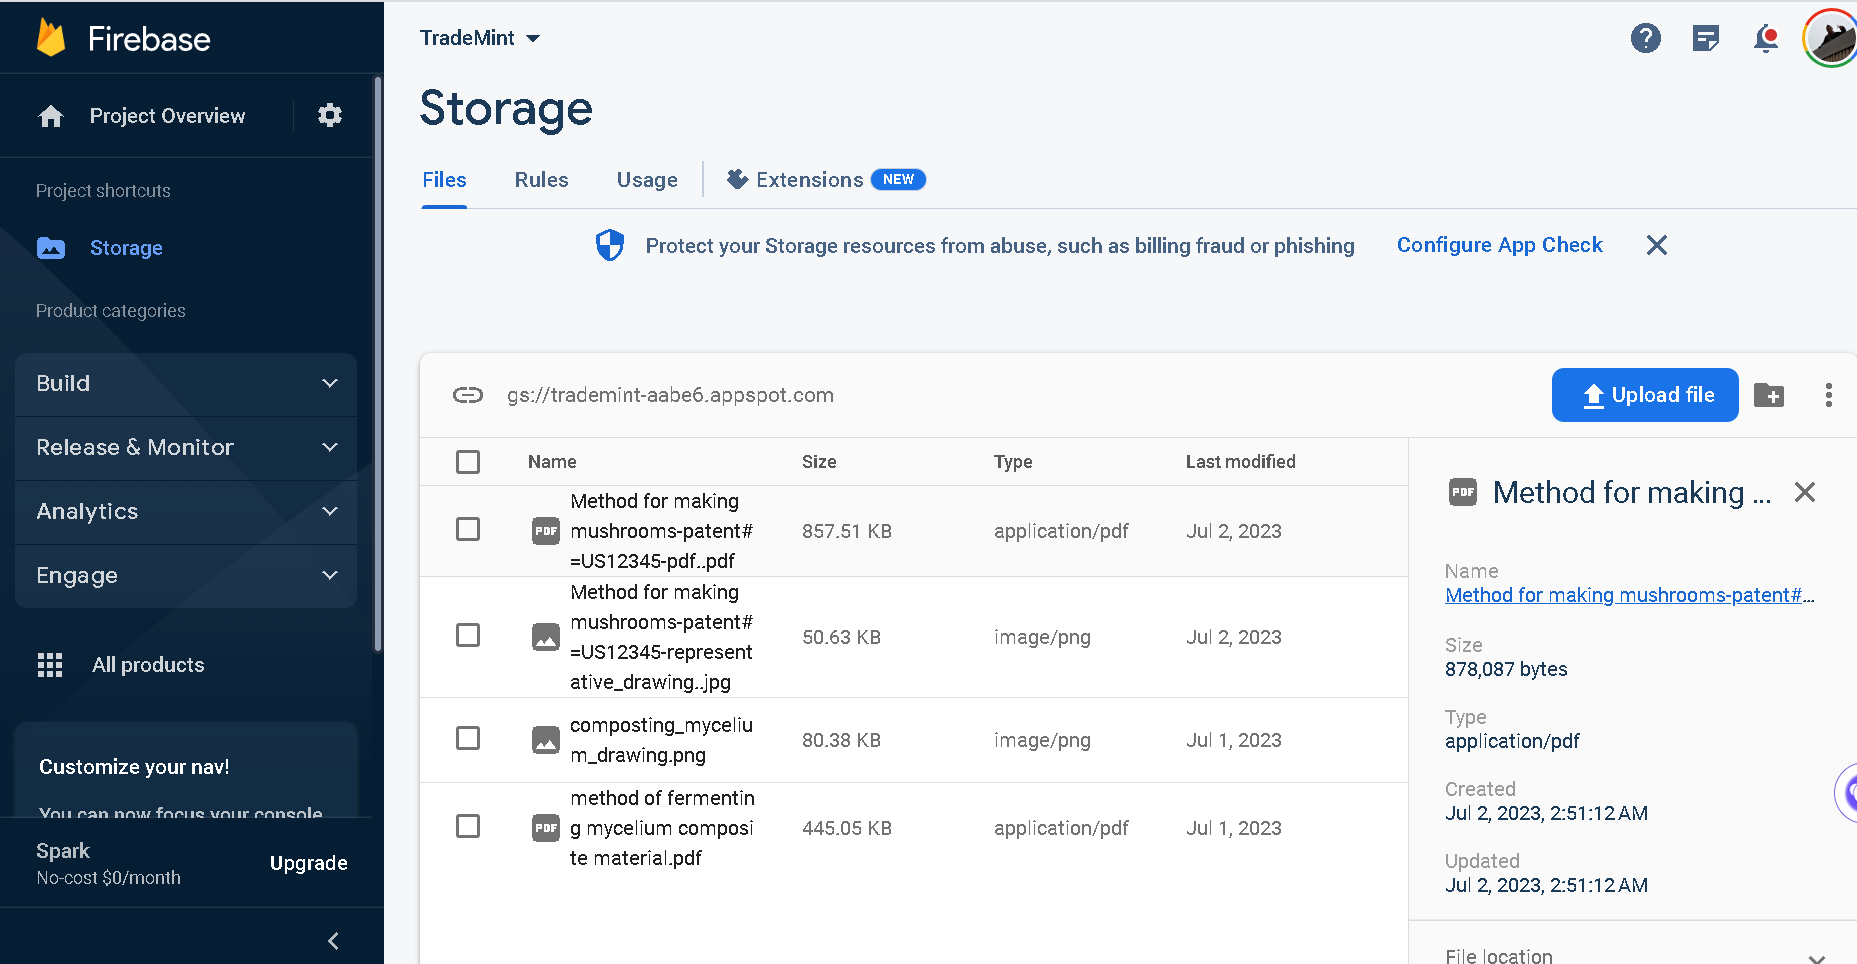Click the Firebase logo
The height and width of the screenshot is (964, 1857).
pyautogui.click(x=52, y=39)
